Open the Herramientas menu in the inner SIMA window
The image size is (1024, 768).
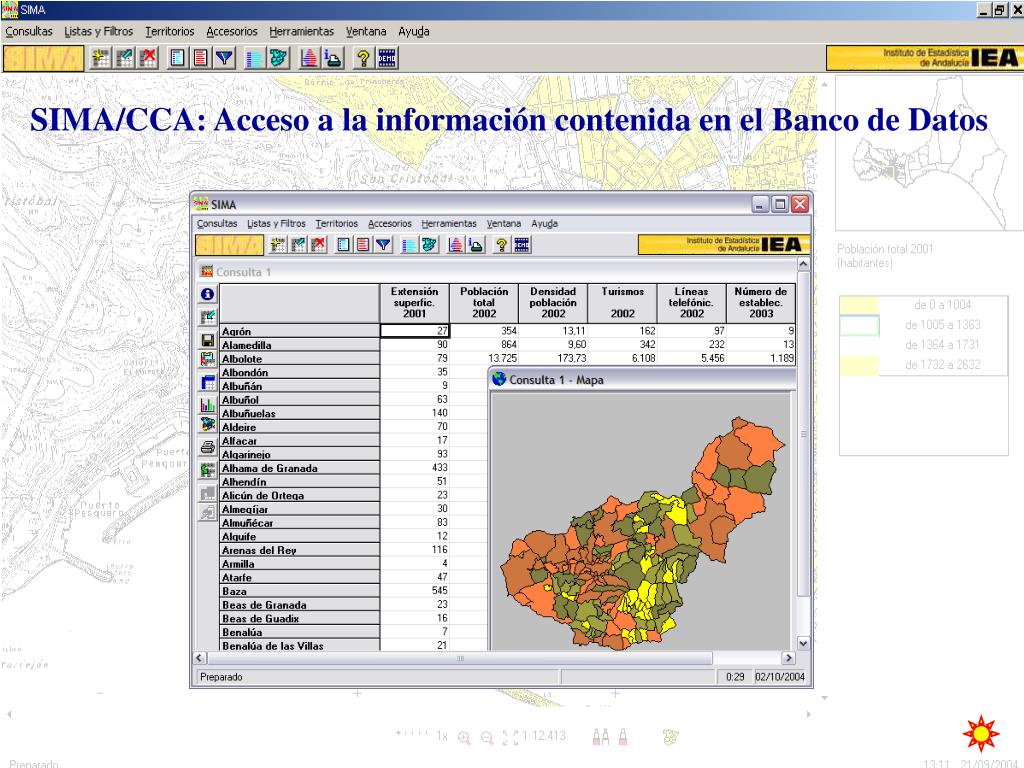(x=449, y=223)
